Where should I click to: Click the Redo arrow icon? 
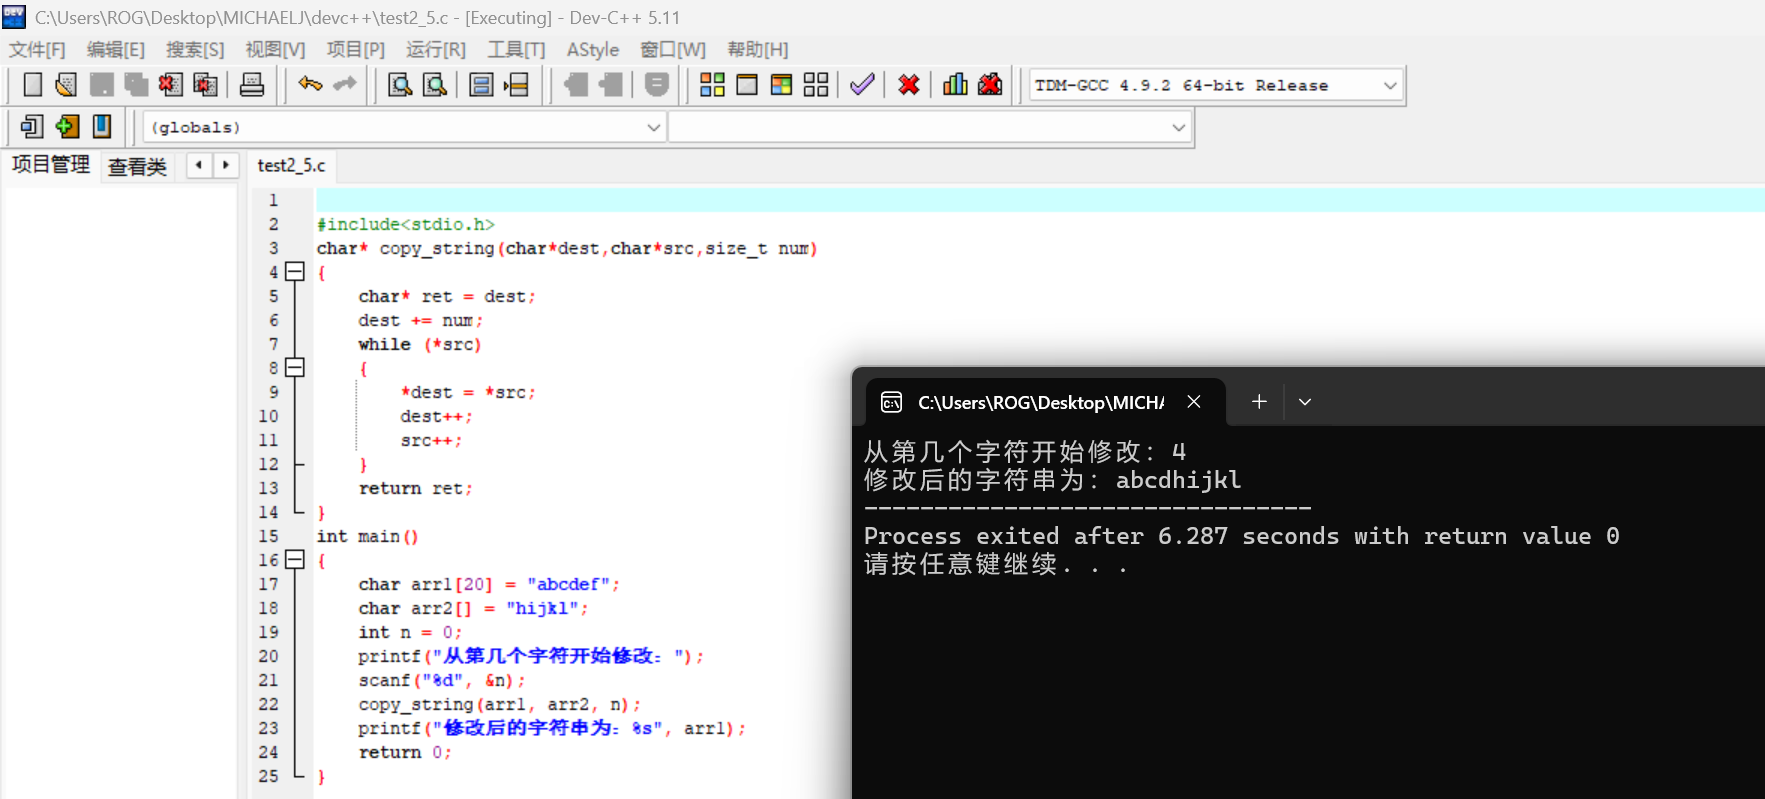[x=345, y=85]
